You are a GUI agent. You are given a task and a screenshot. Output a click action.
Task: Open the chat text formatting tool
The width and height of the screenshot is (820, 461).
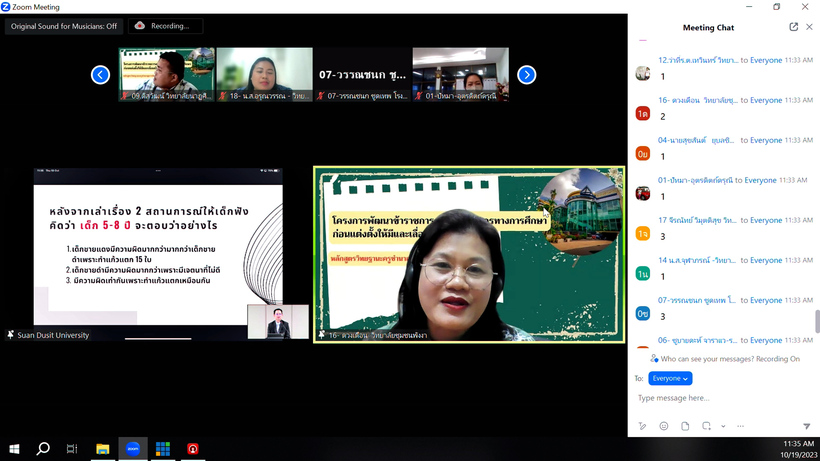pos(642,426)
